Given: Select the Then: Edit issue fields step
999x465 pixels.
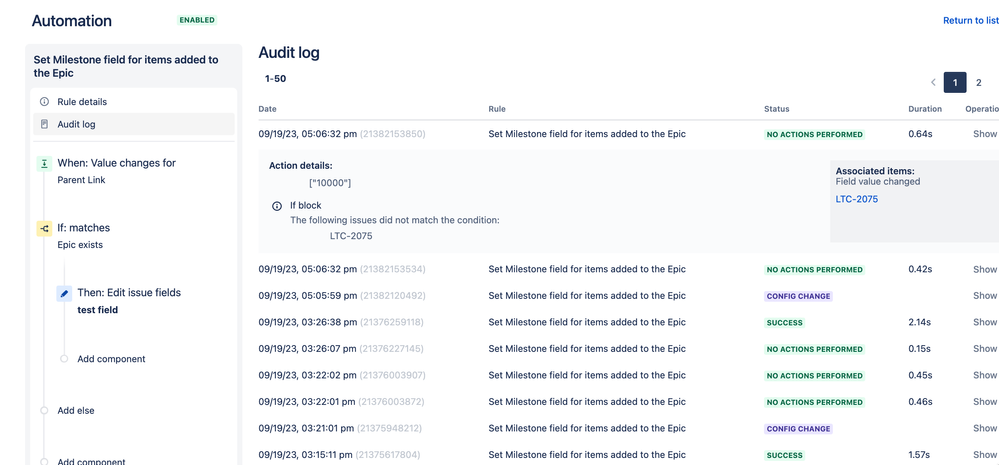Looking at the screenshot, I should point(129,293).
